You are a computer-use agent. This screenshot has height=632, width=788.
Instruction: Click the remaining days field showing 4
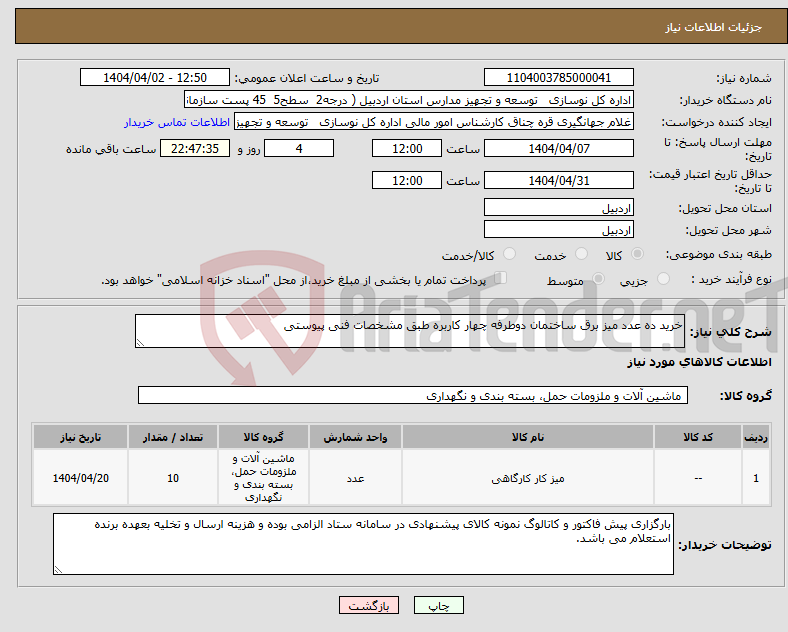click(299, 148)
